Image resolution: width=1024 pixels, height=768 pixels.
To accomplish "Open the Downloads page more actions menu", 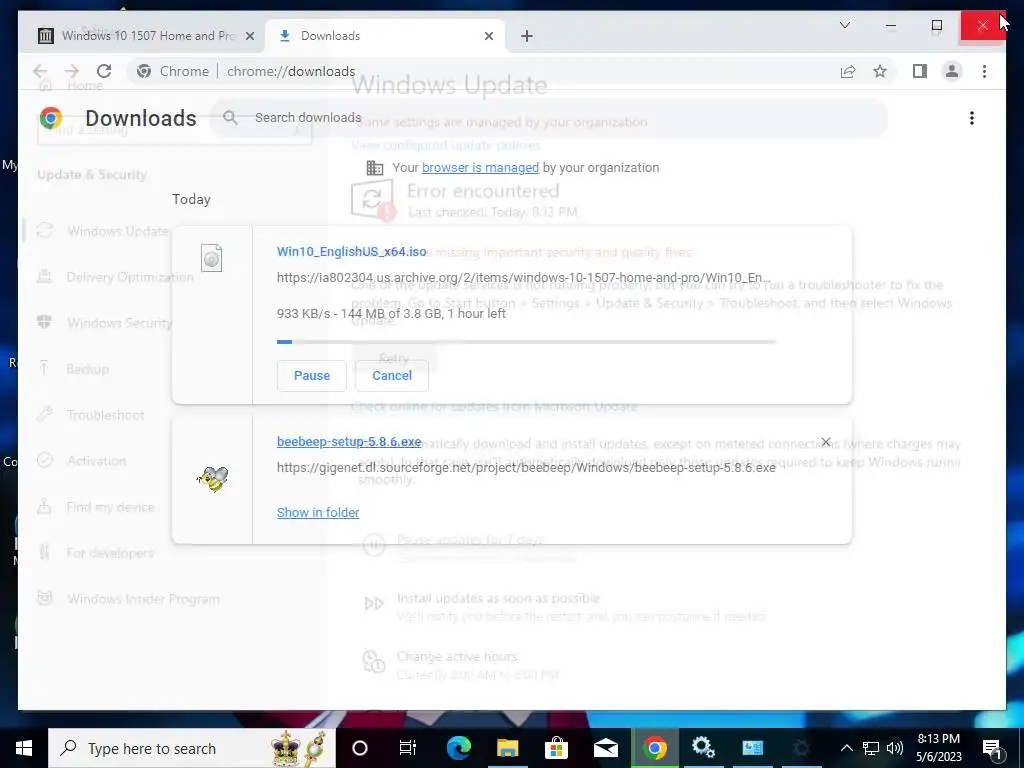I will [x=972, y=118].
